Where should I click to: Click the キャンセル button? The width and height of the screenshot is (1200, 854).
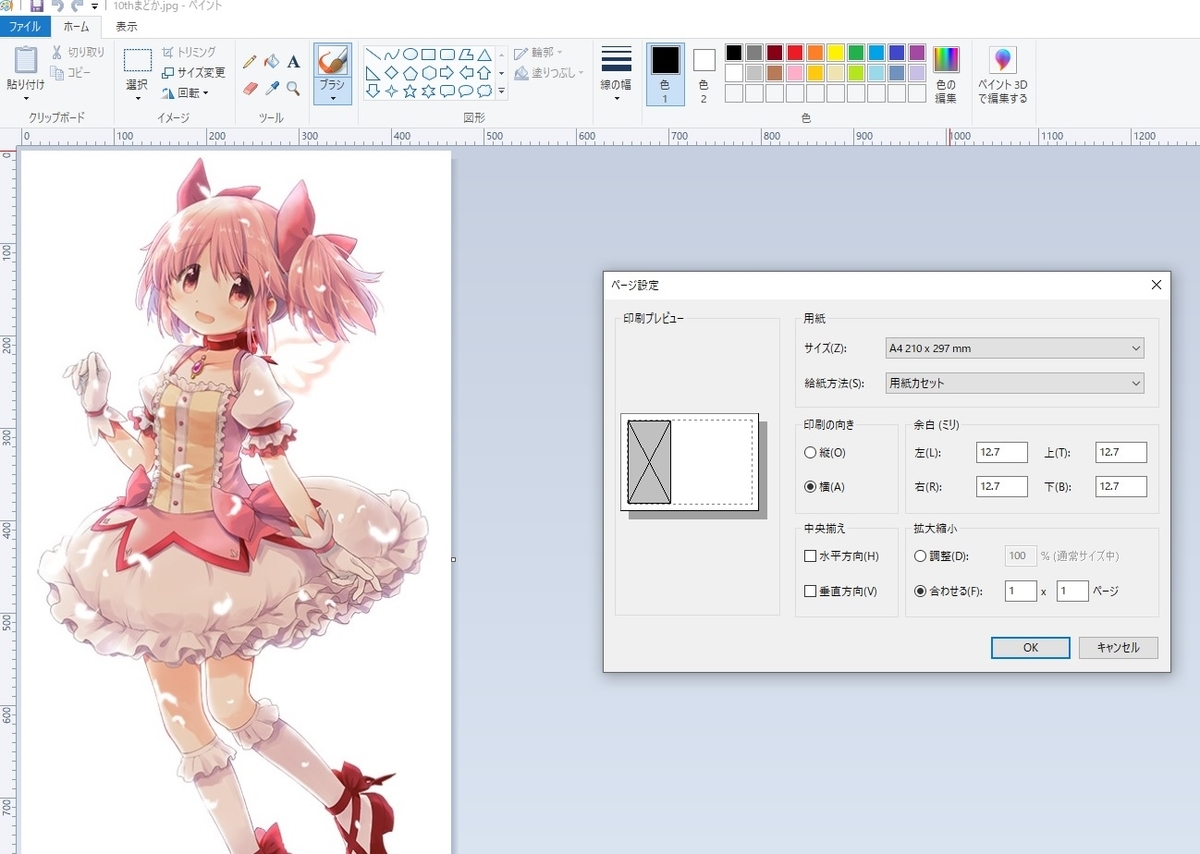tap(1118, 648)
